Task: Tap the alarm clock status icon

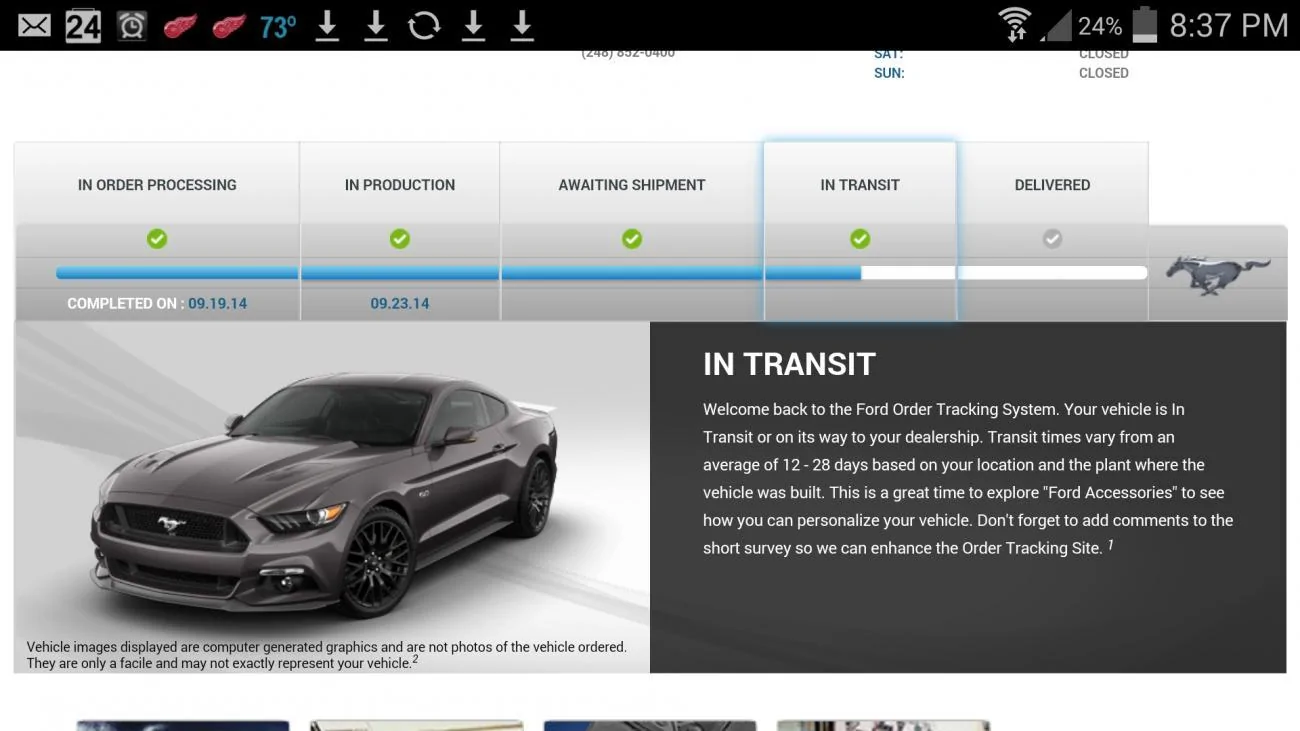Action: click(132, 25)
